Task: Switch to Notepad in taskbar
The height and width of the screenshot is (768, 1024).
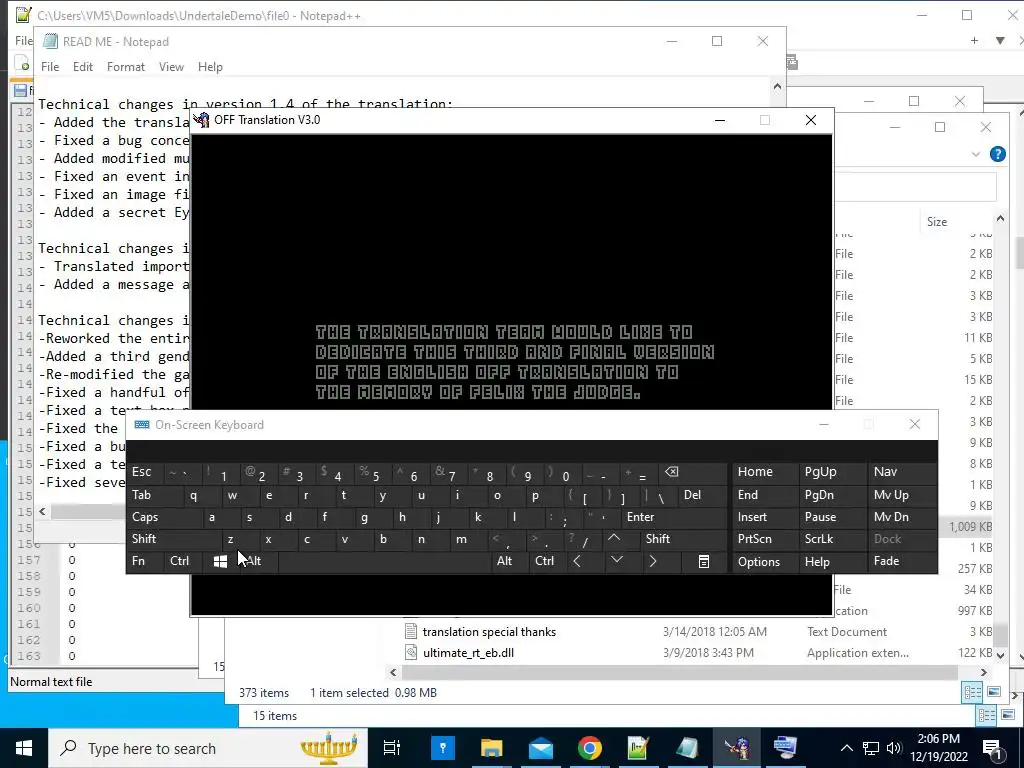Action: pos(687,748)
